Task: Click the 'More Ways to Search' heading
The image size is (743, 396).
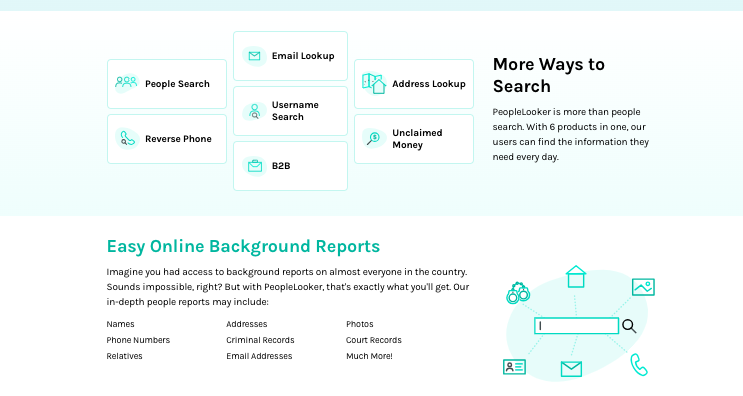Action: [549, 75]
